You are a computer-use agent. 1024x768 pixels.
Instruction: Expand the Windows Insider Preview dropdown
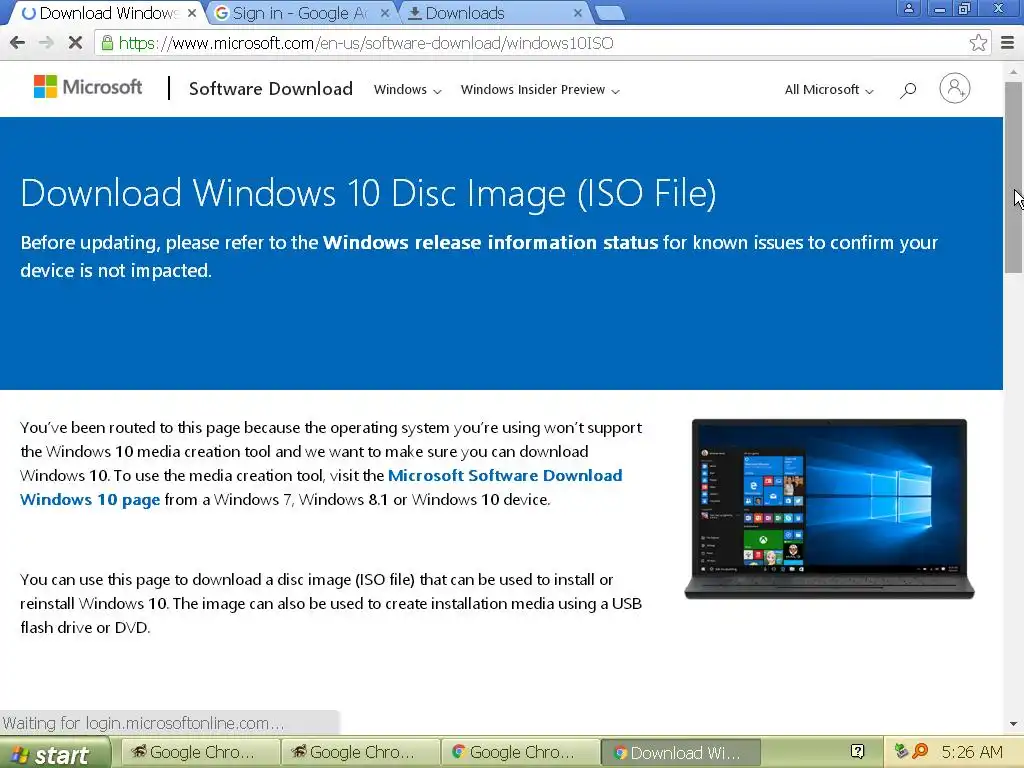(x=540, y=89)
